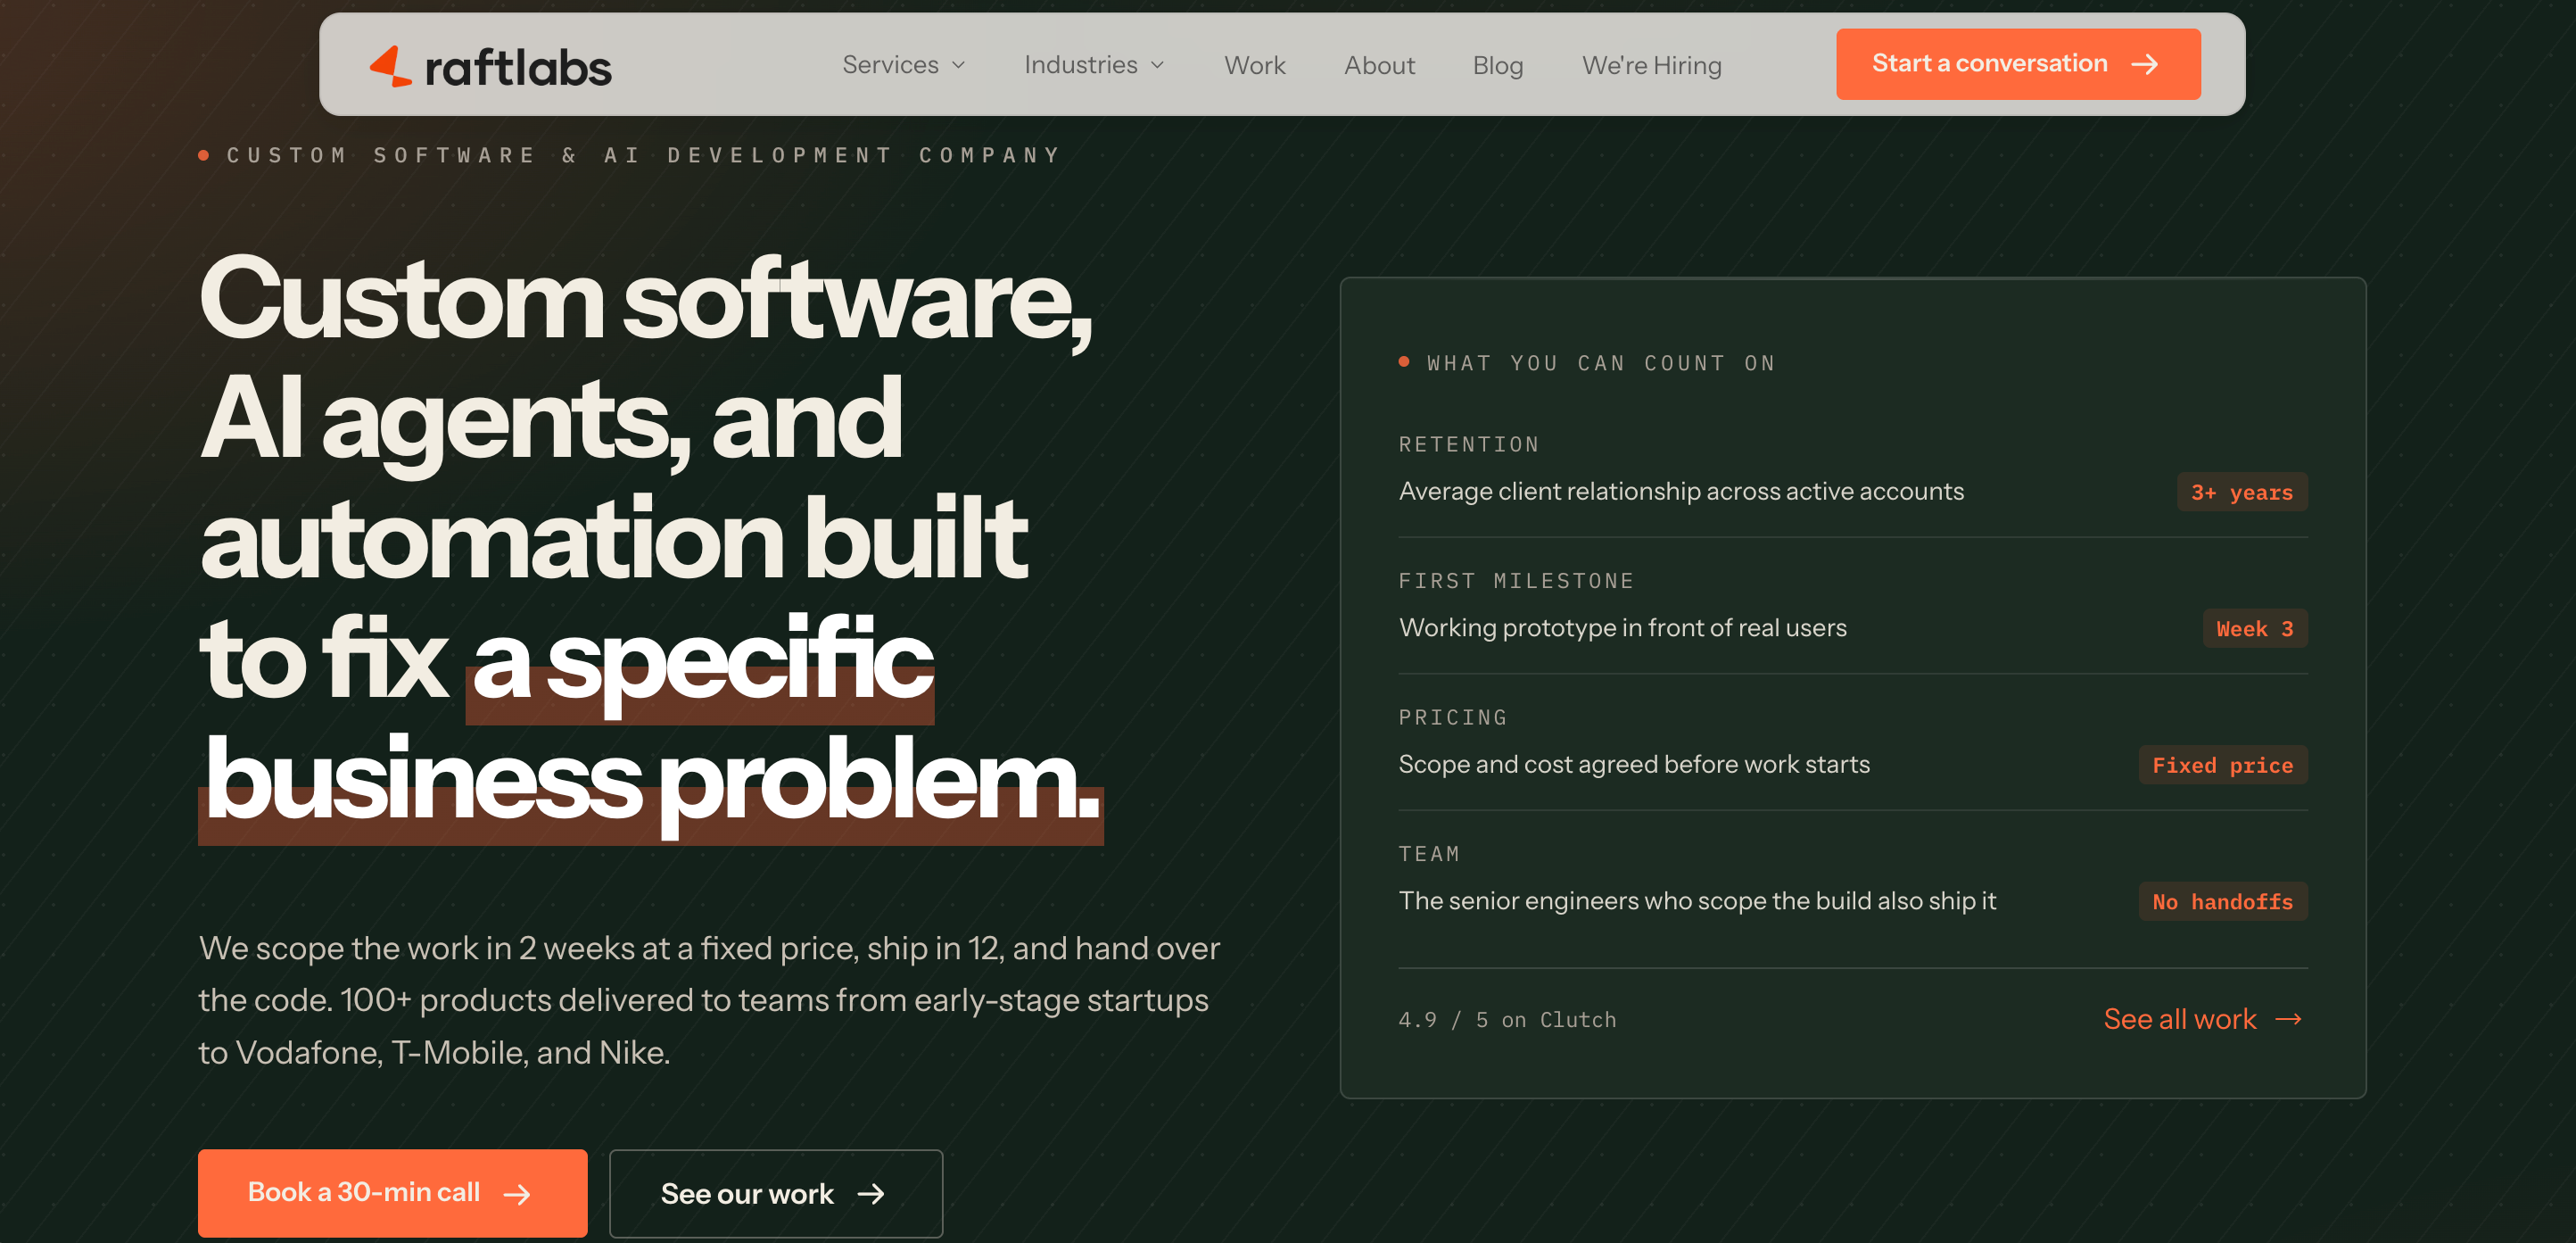
Task: Click the senior engineers ship it sentence
Action: (1697, 901)
